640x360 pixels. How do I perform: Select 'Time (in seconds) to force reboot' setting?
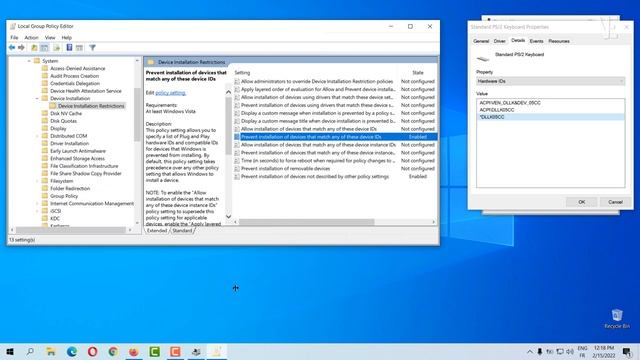[335, 161]
